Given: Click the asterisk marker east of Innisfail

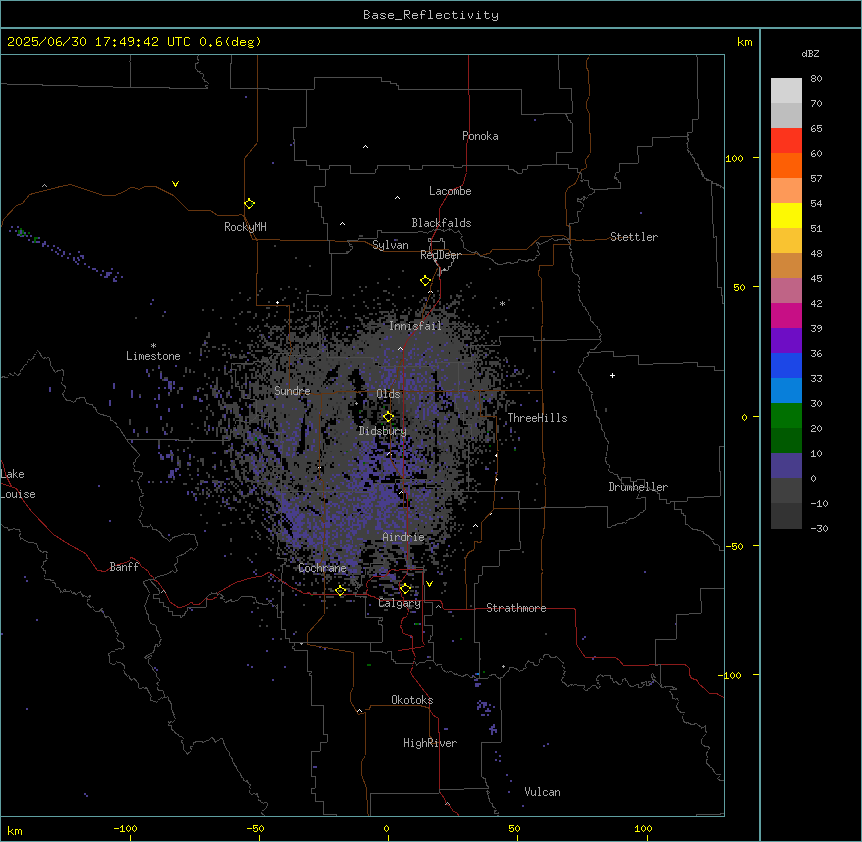Looking at the screenshot, I should 502,303.
